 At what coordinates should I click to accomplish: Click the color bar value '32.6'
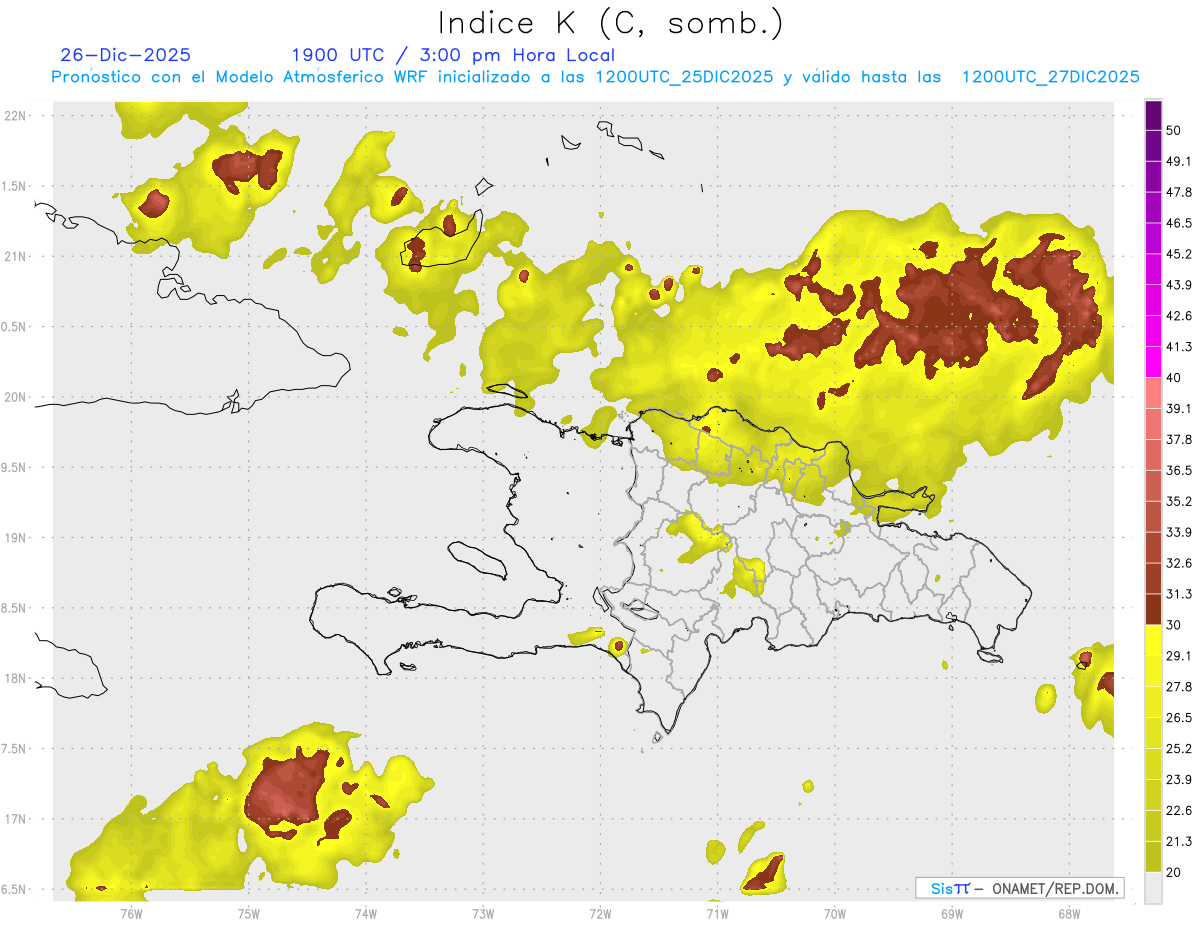click(1180, 563)
